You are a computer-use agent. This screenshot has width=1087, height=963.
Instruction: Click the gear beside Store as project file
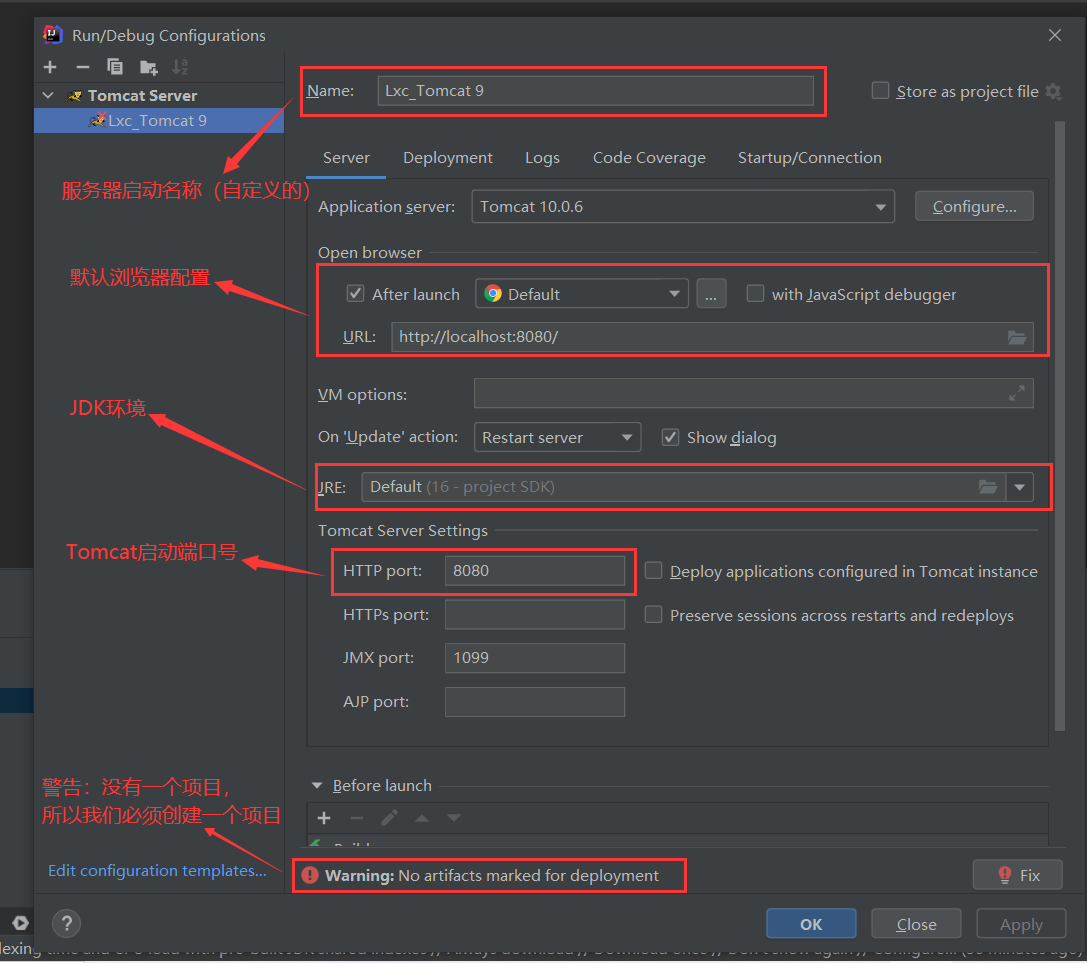pyautogui.click(x=1053, y=90)
